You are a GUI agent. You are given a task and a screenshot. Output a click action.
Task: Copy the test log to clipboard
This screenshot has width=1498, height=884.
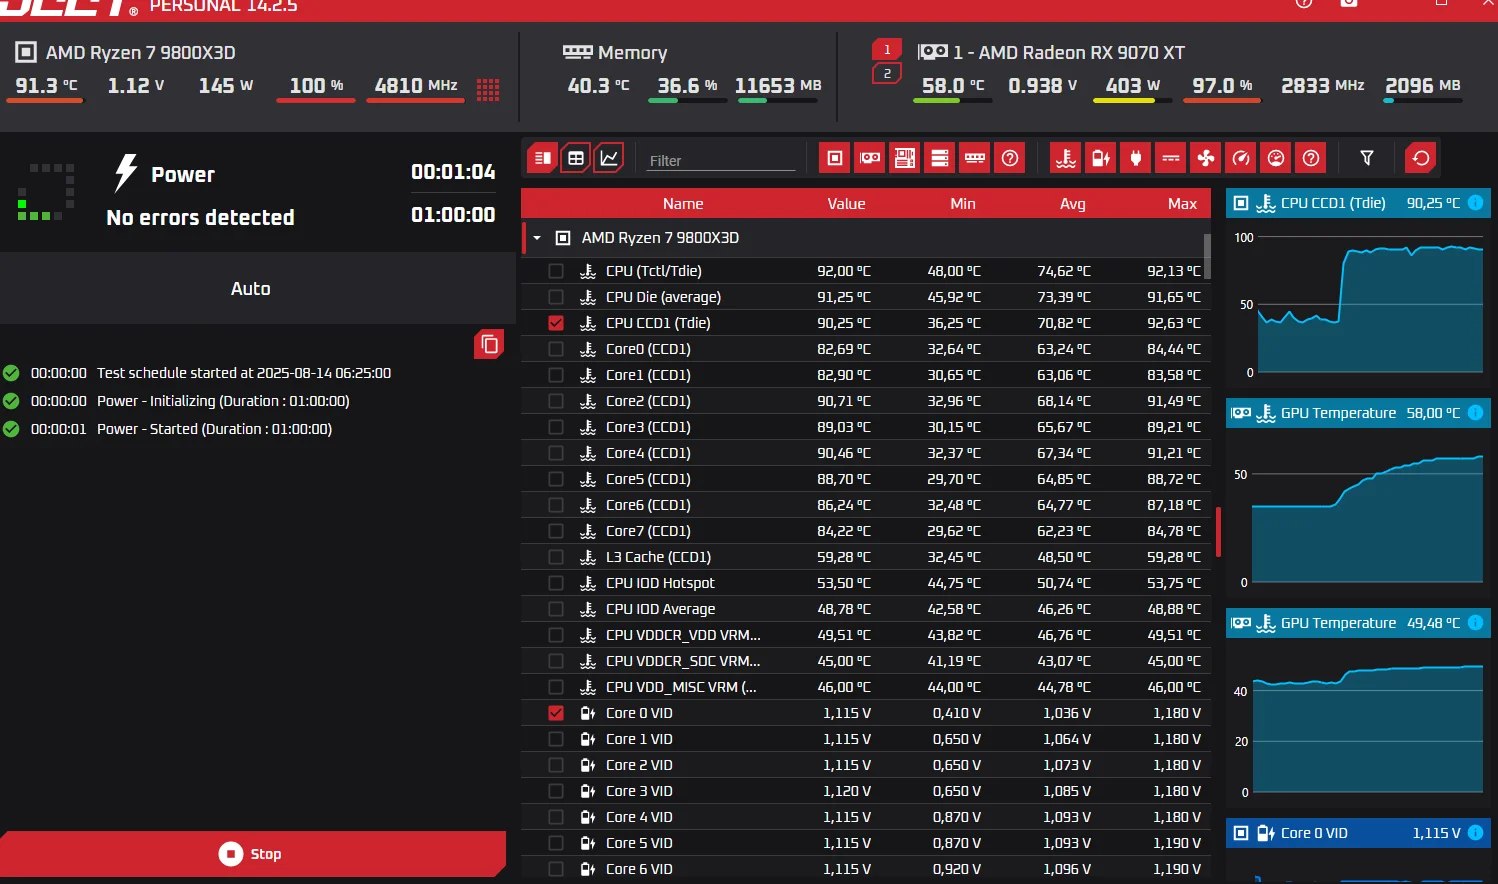point(489,345)
